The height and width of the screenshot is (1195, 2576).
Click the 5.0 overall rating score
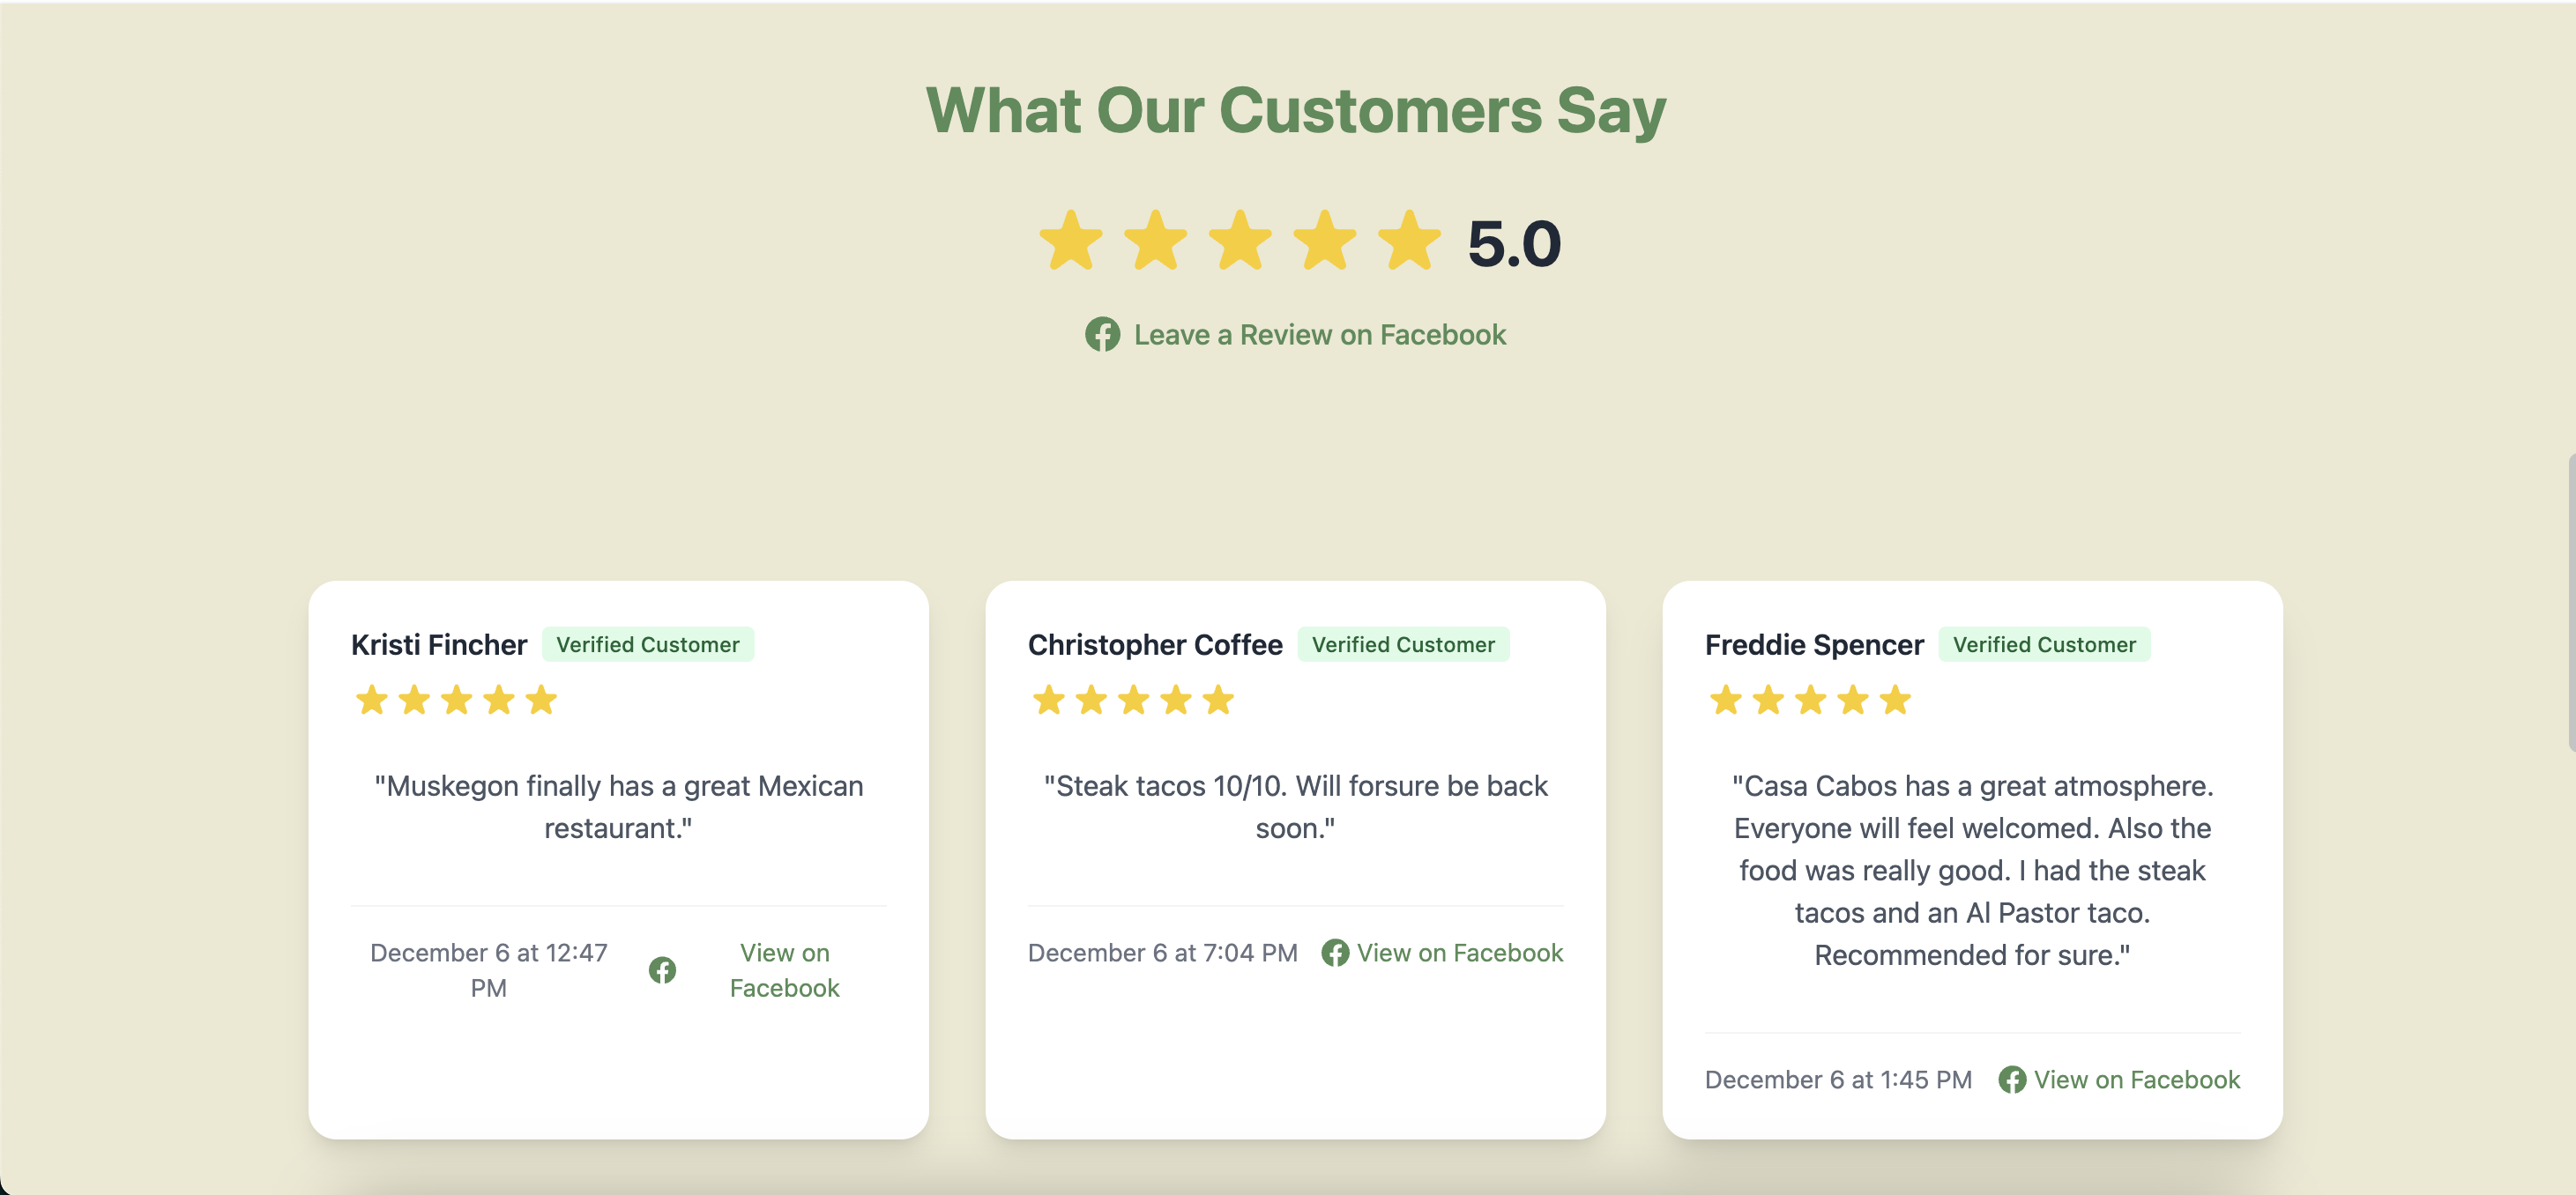point(1514,244)
